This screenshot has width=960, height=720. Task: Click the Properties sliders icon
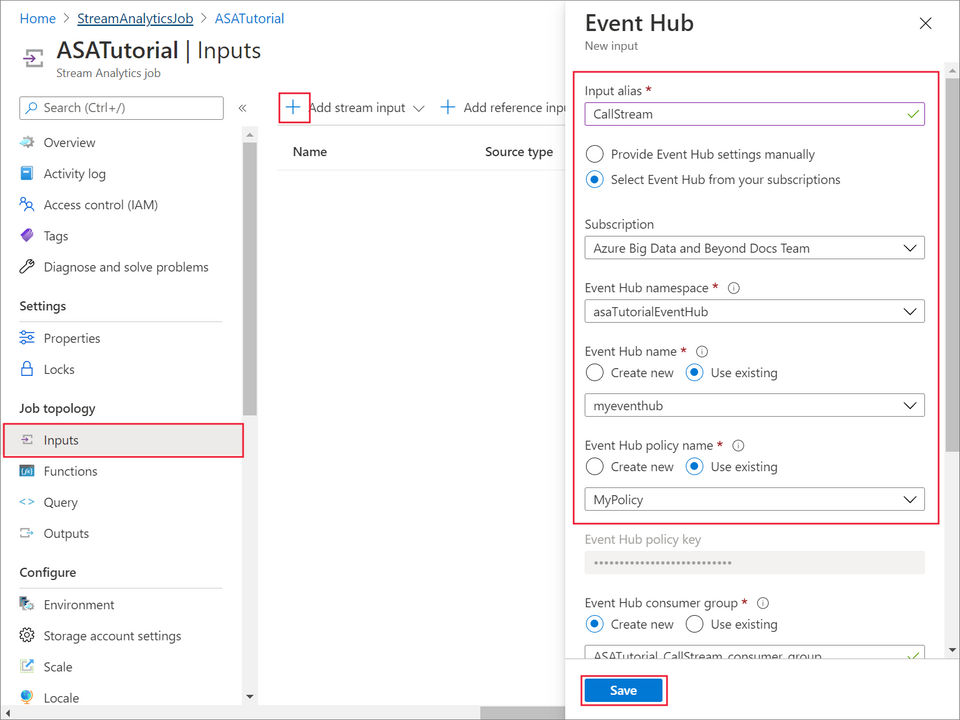[x=27, y=337]
